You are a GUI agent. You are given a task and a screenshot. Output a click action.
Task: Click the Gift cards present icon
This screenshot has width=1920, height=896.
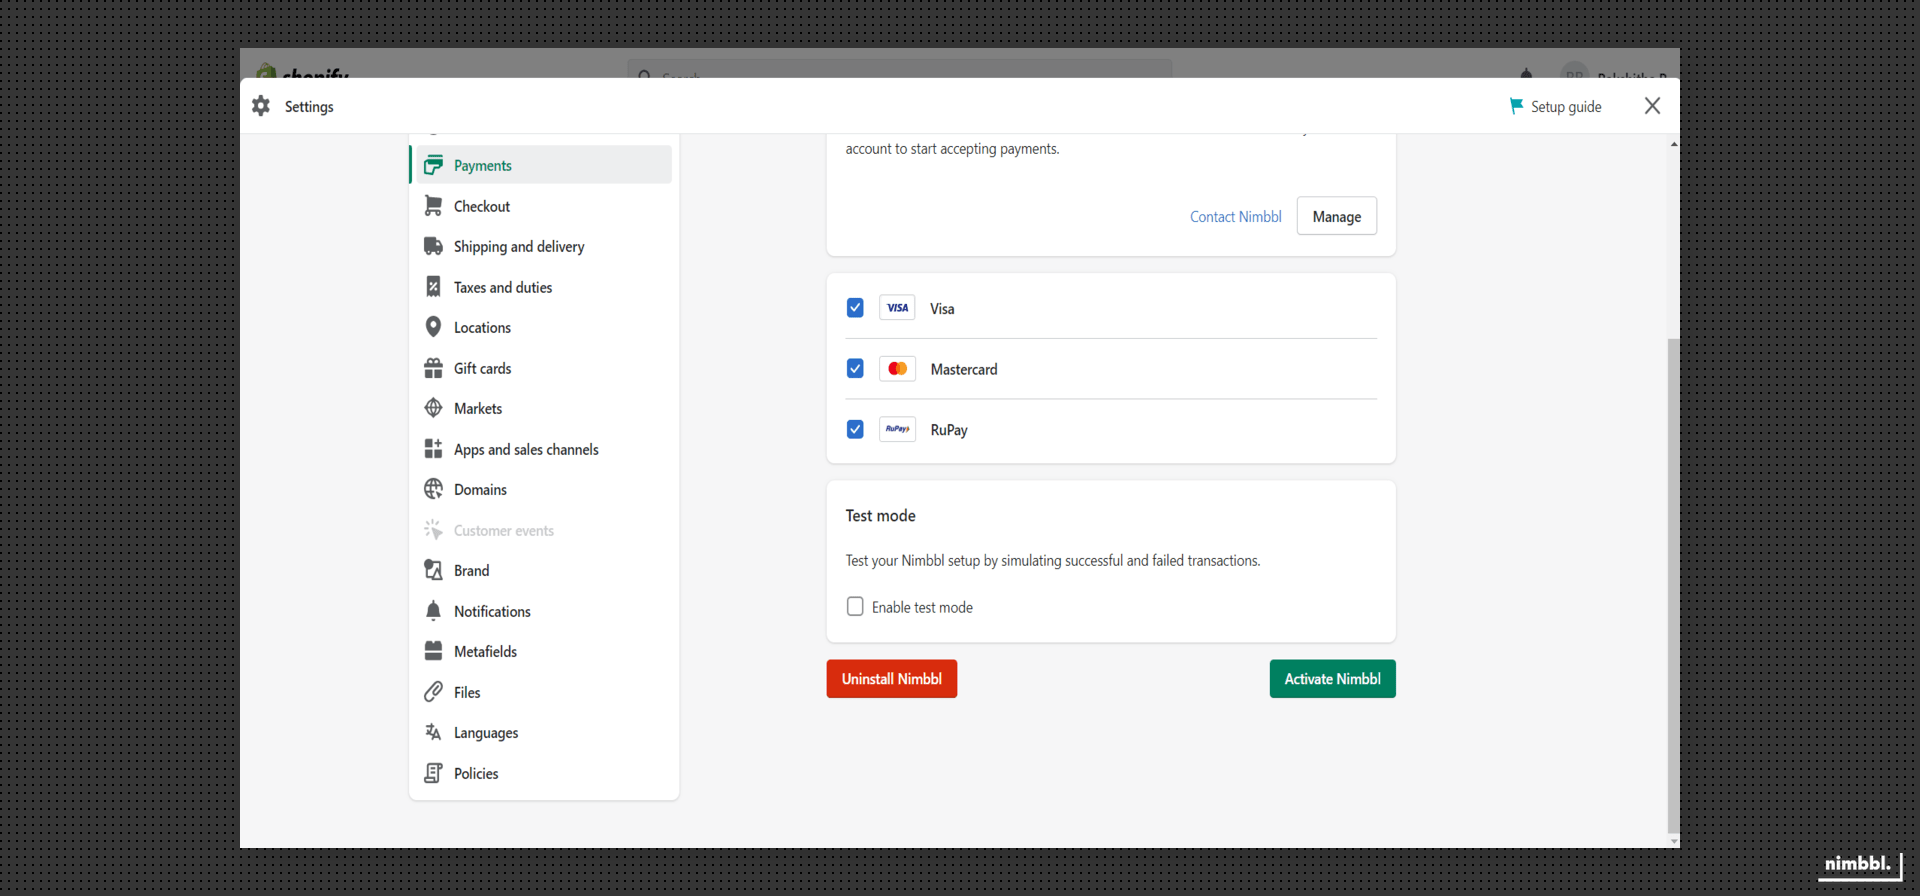pyautogui.click(x=433, y=368)
